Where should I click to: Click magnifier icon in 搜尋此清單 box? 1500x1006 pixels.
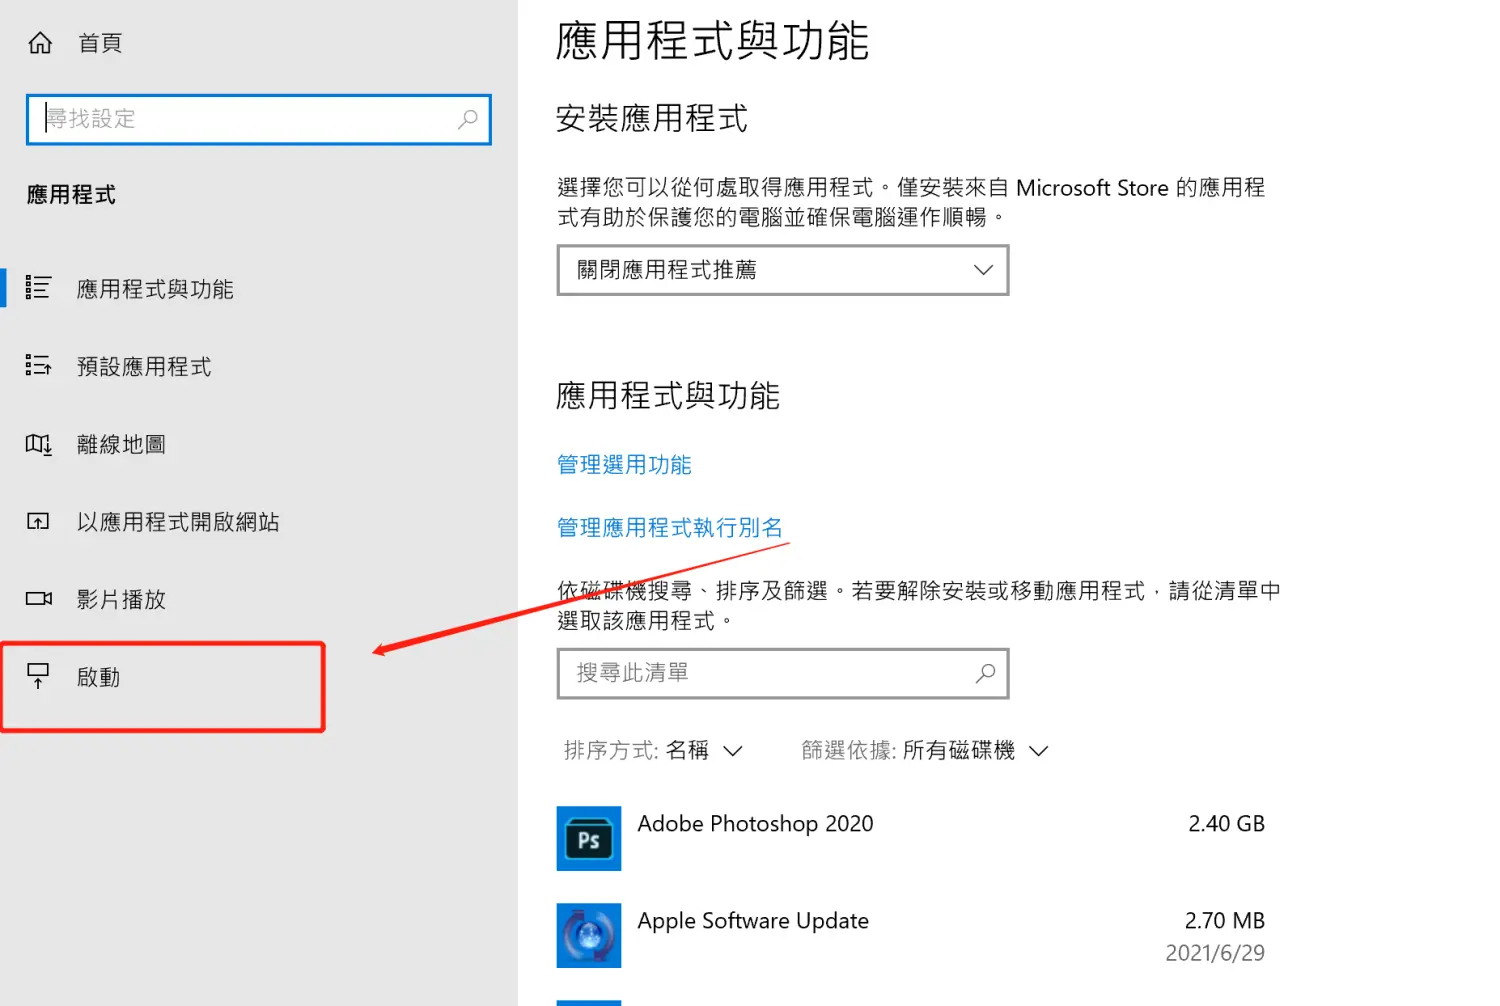[x=985, y=673]
